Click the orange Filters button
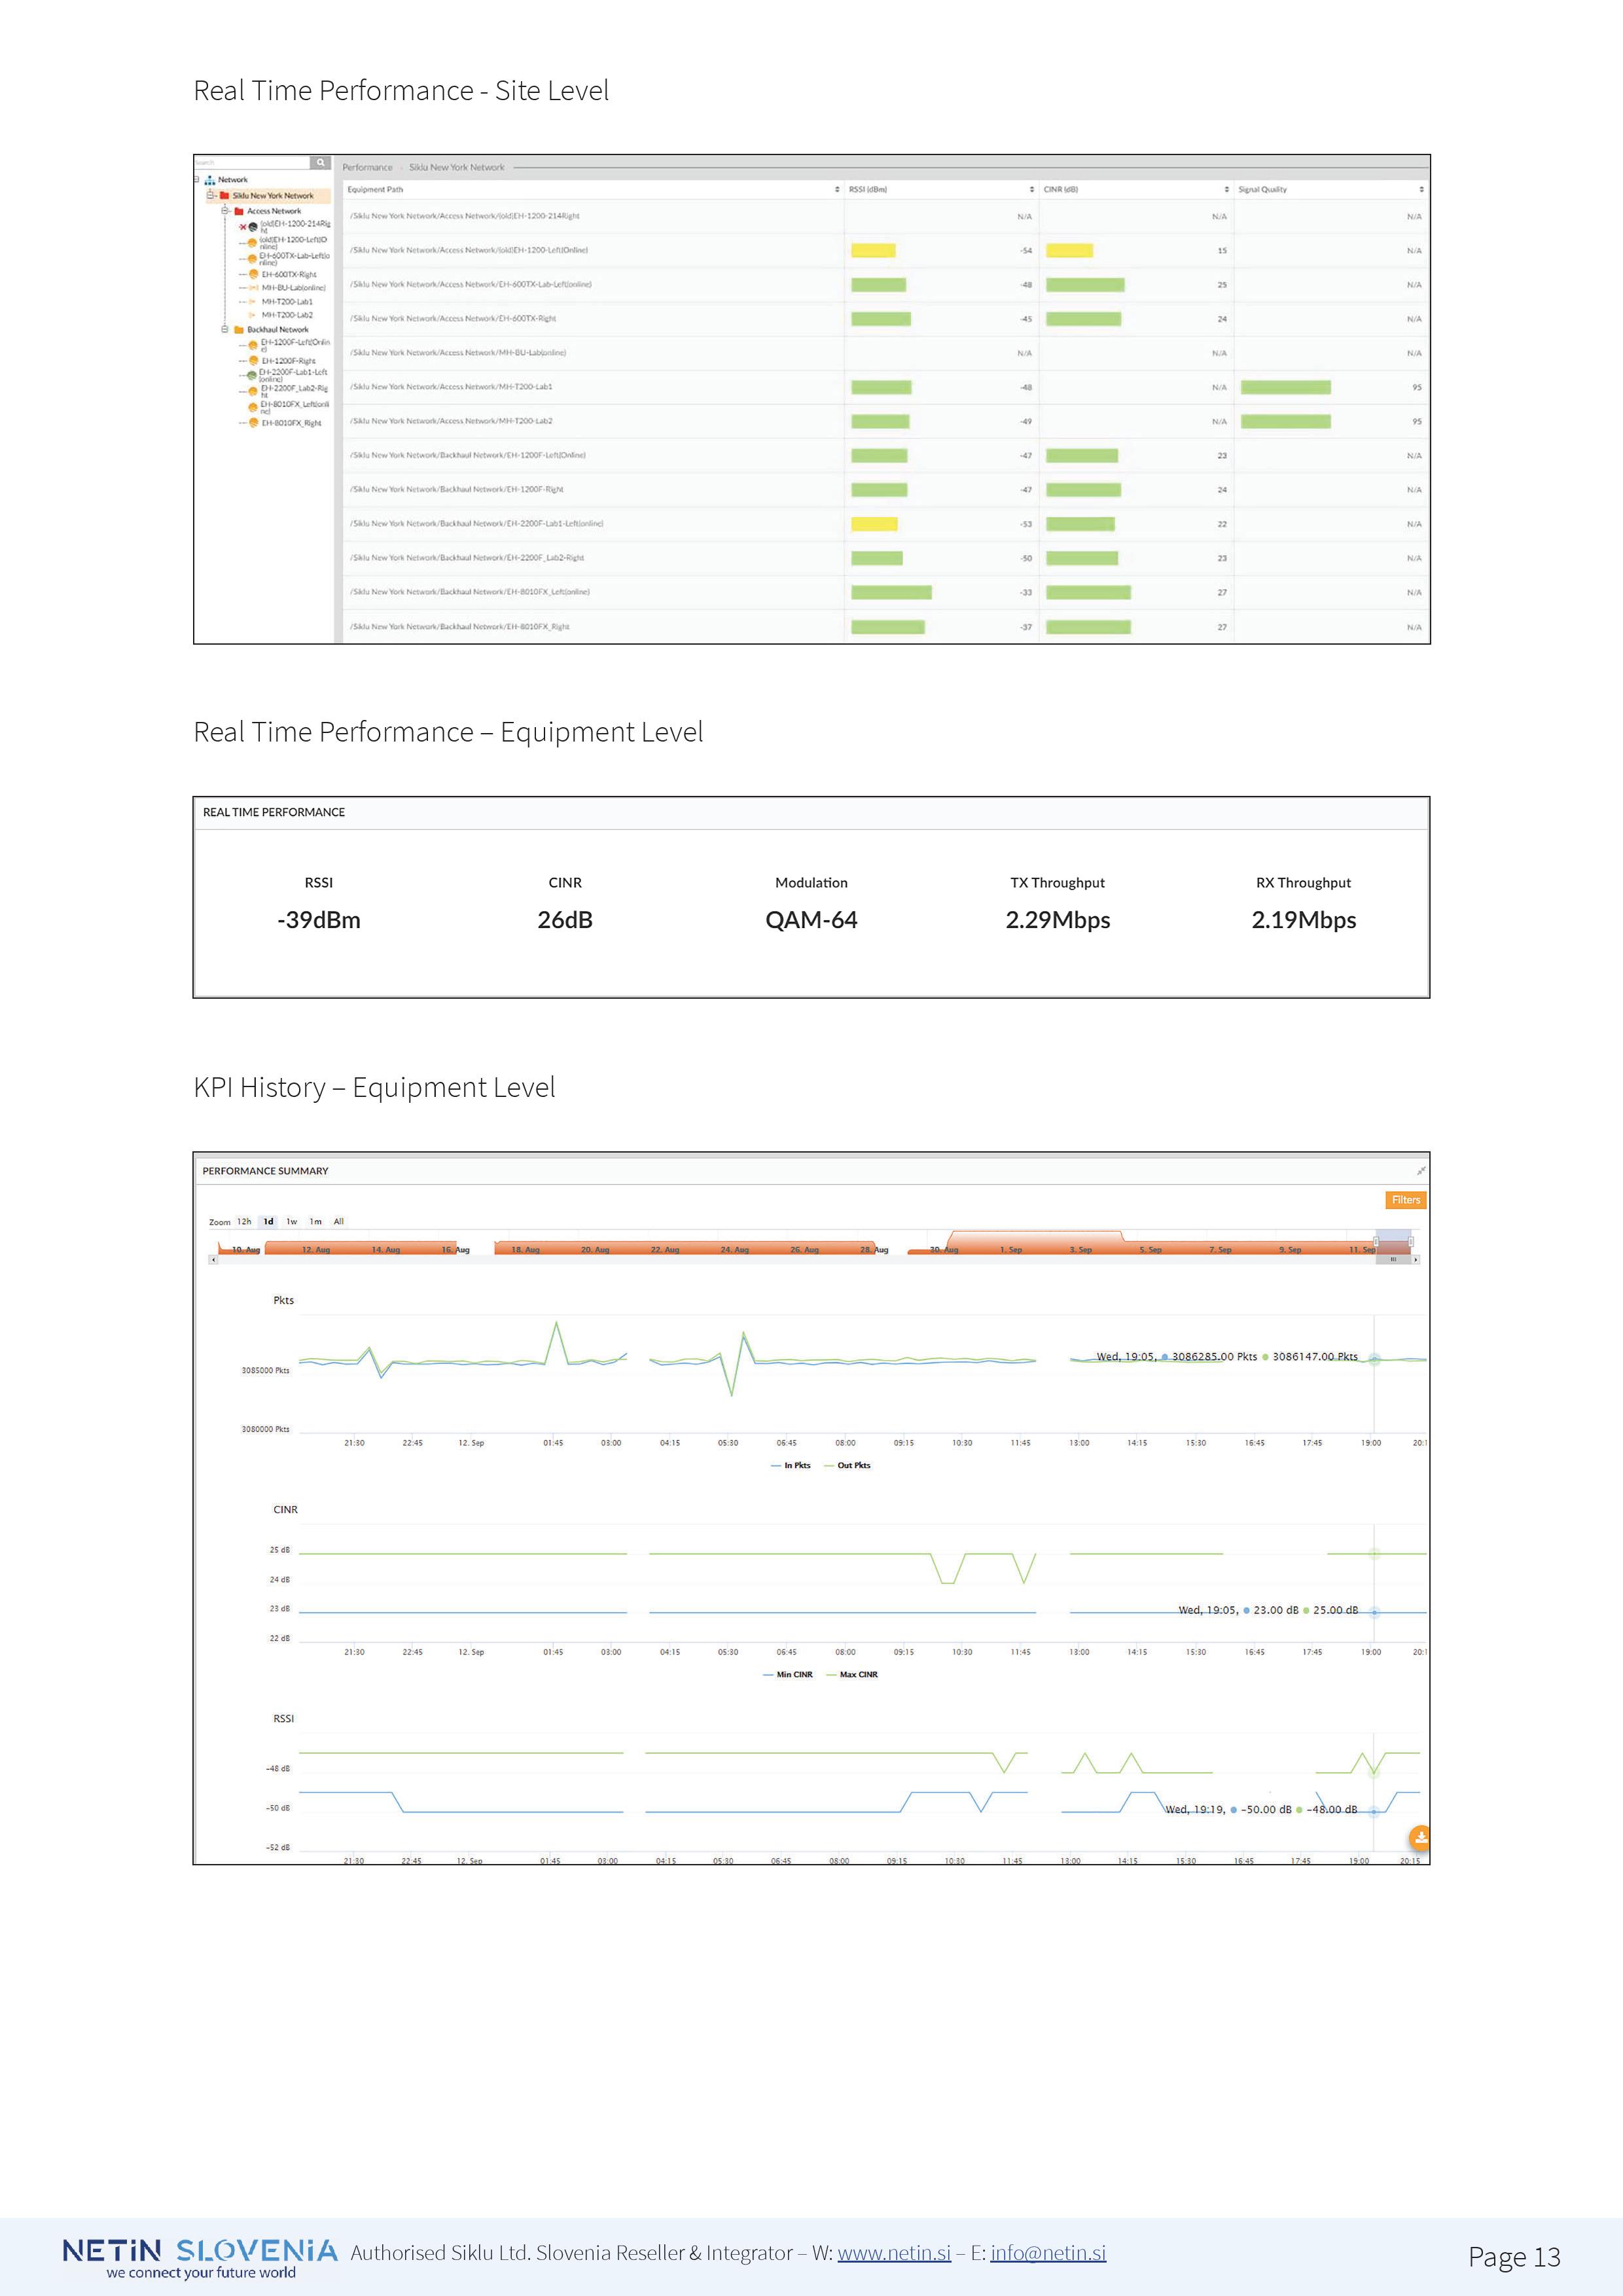1623x2296 pixels. click(x=1405, y=1200)
